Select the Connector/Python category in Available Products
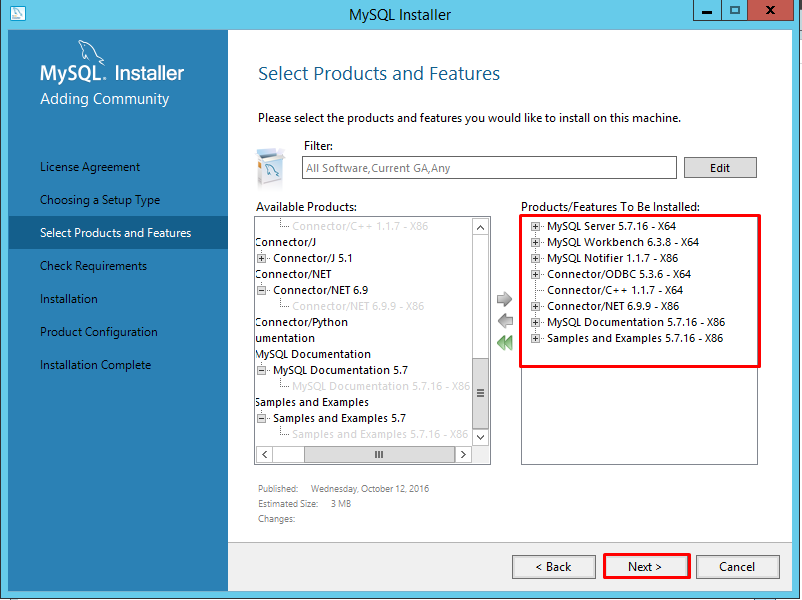 302,322
